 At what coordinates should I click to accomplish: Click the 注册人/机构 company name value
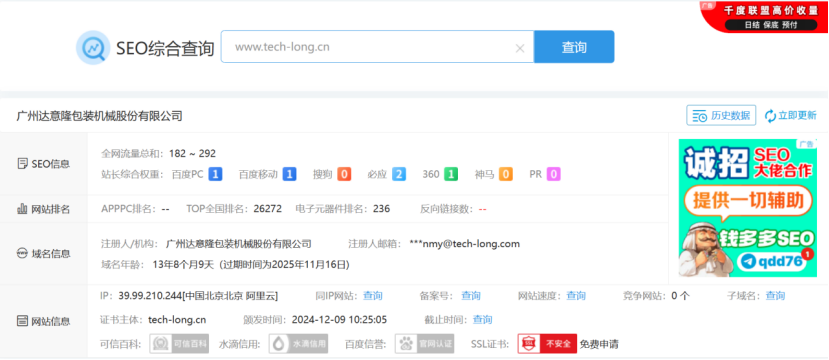(238, 244)
